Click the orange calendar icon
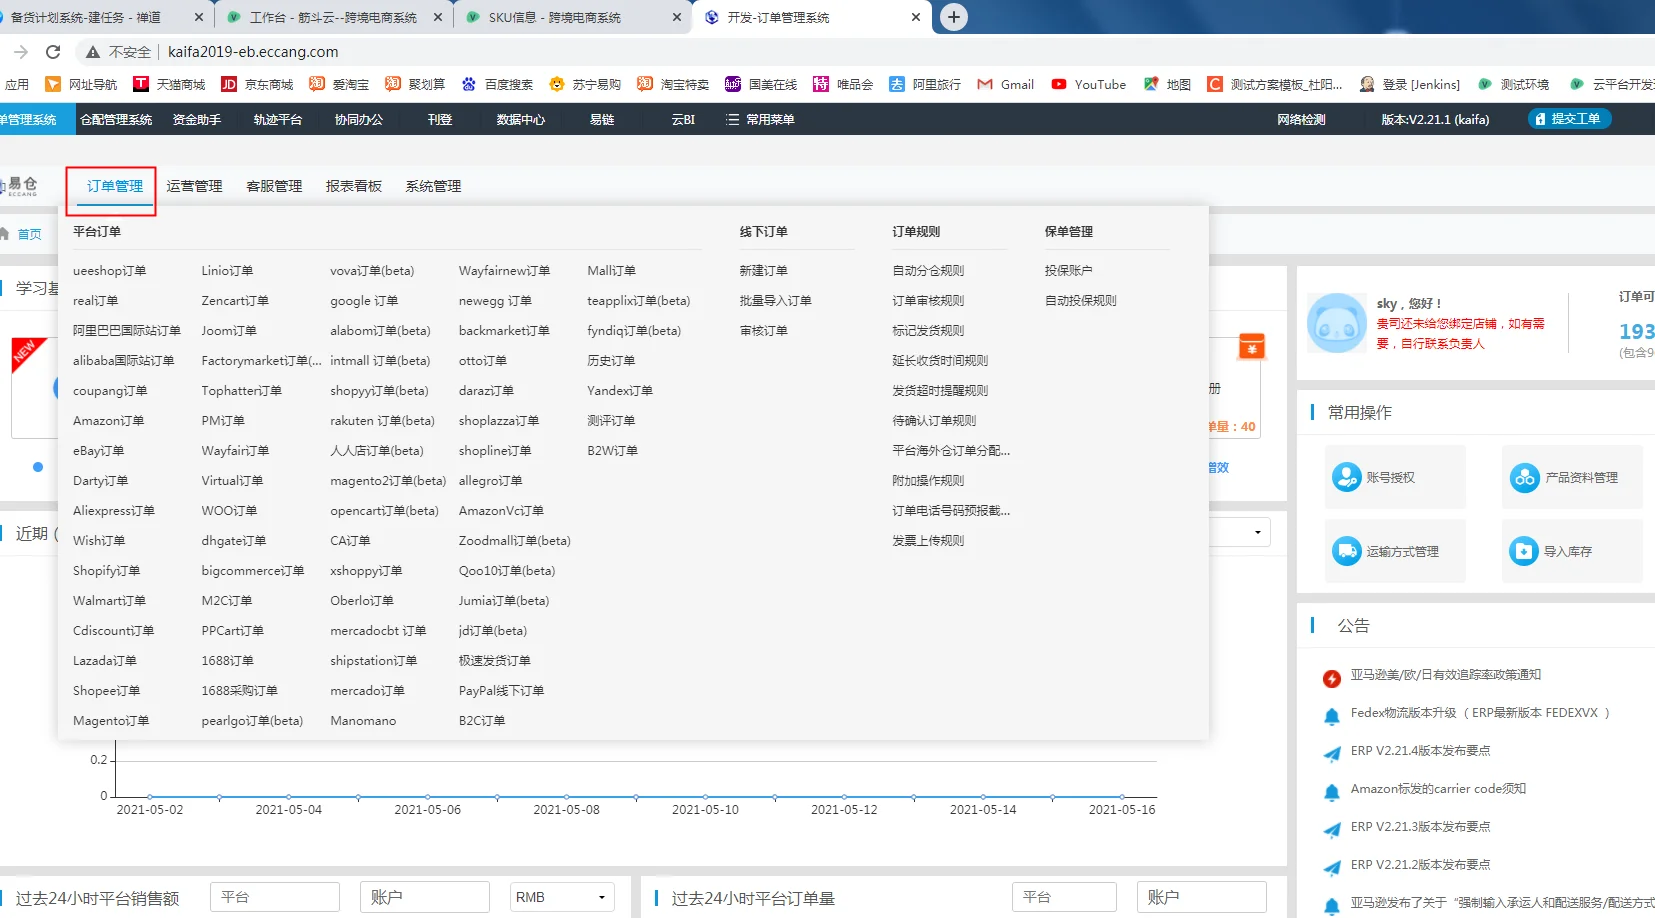 click(1251, 346)
